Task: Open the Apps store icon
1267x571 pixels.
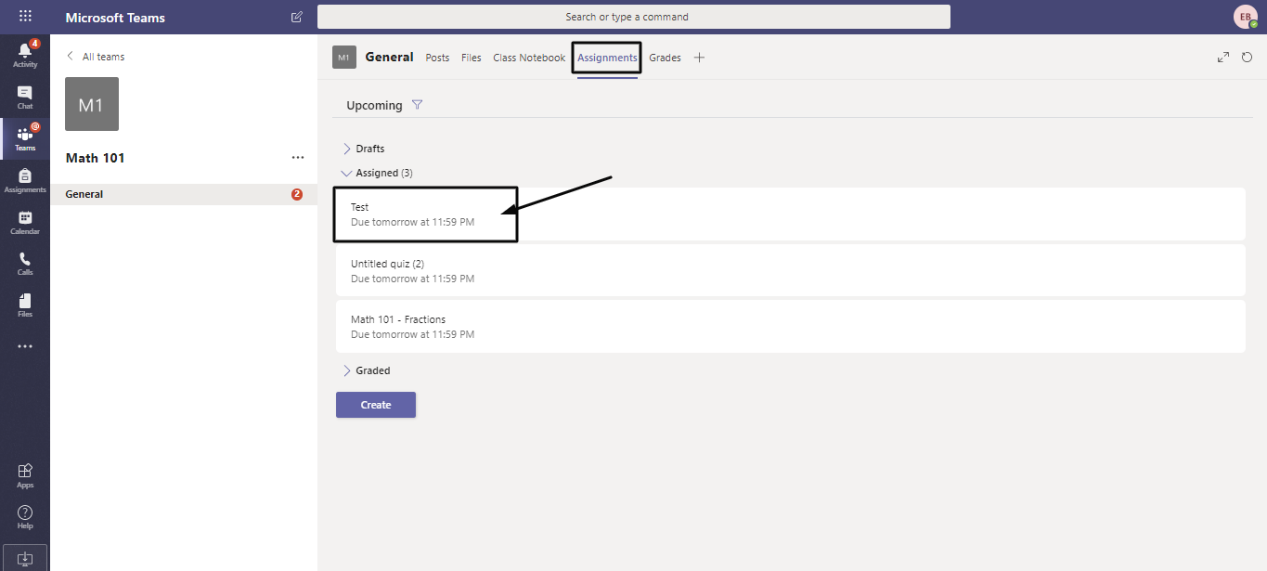Action: click(x=25, y=475)
